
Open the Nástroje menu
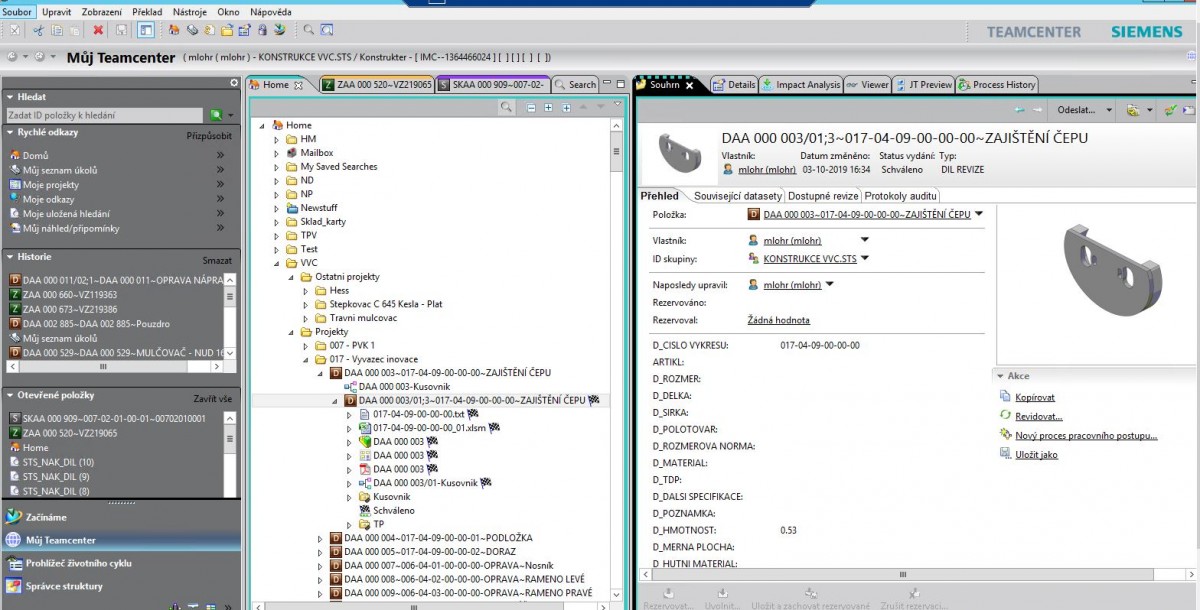(x=190, y=11)
